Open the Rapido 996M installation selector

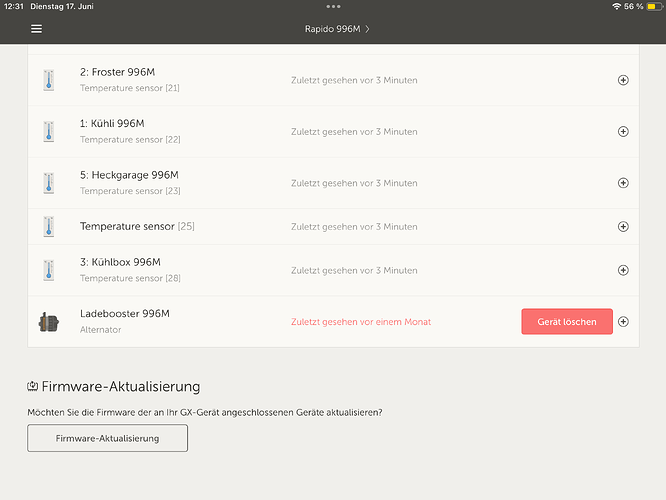coord(337,29)
